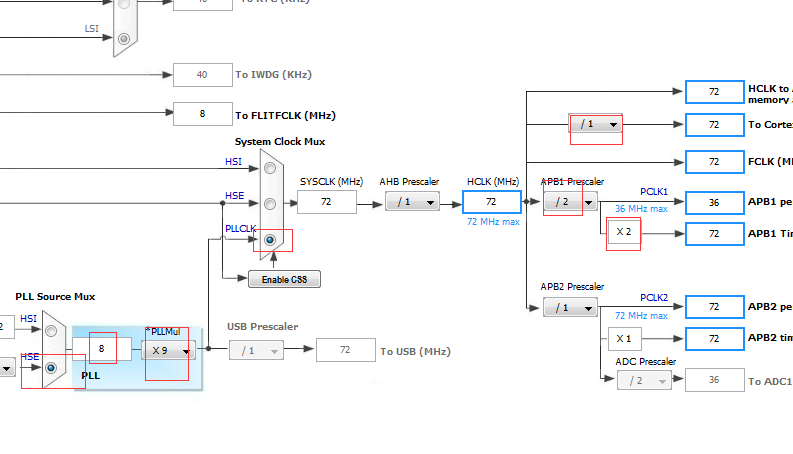793x454 pixels.
Task: Click the PCLK2 APB2 peripheral value 72
Action: [x=715, y=307]
